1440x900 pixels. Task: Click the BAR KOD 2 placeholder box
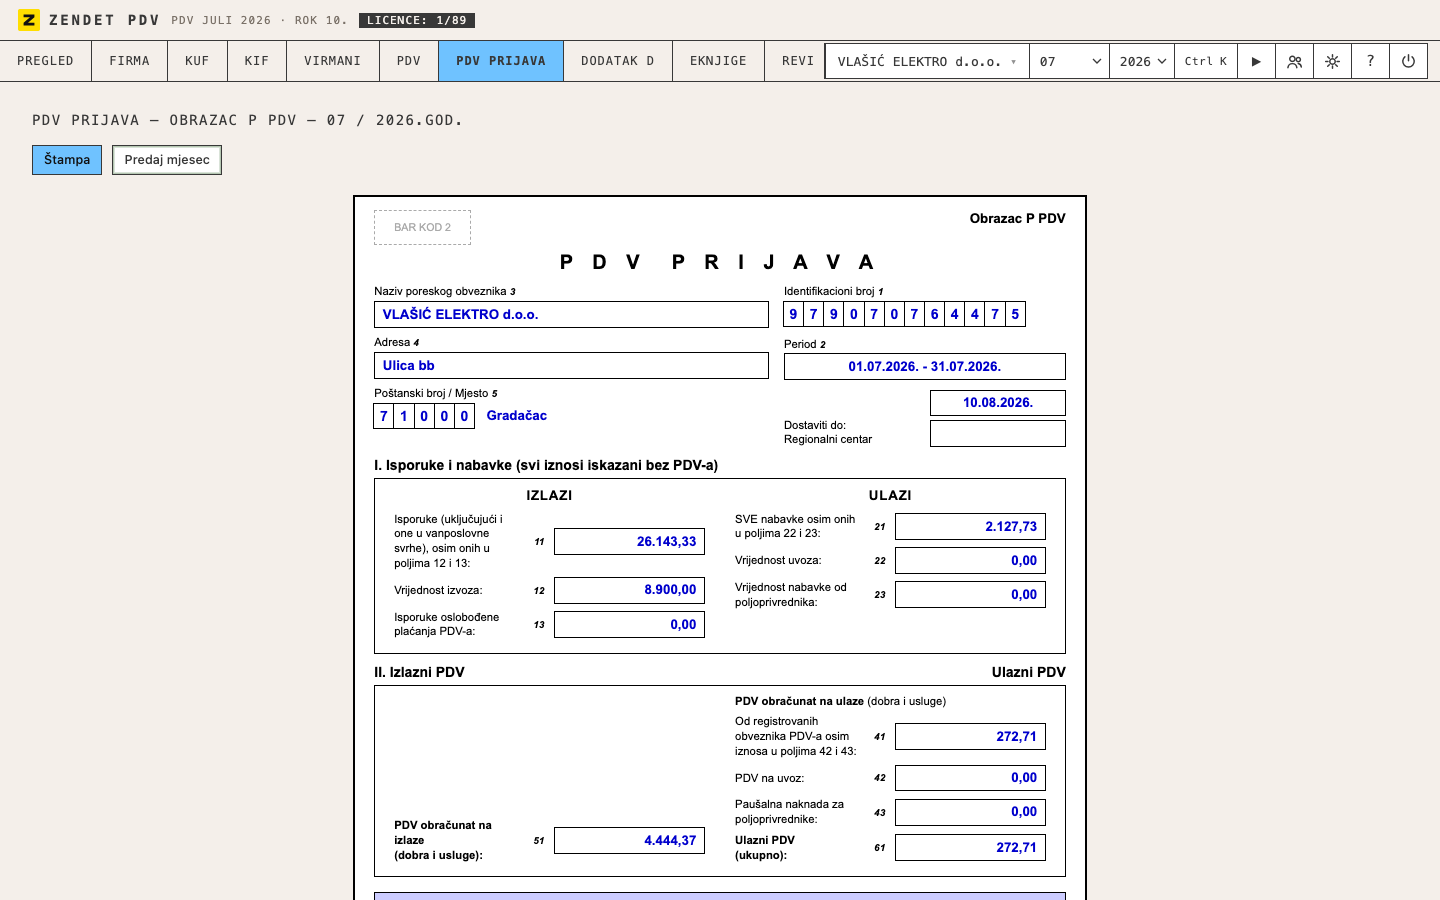(x=422, y=227)
